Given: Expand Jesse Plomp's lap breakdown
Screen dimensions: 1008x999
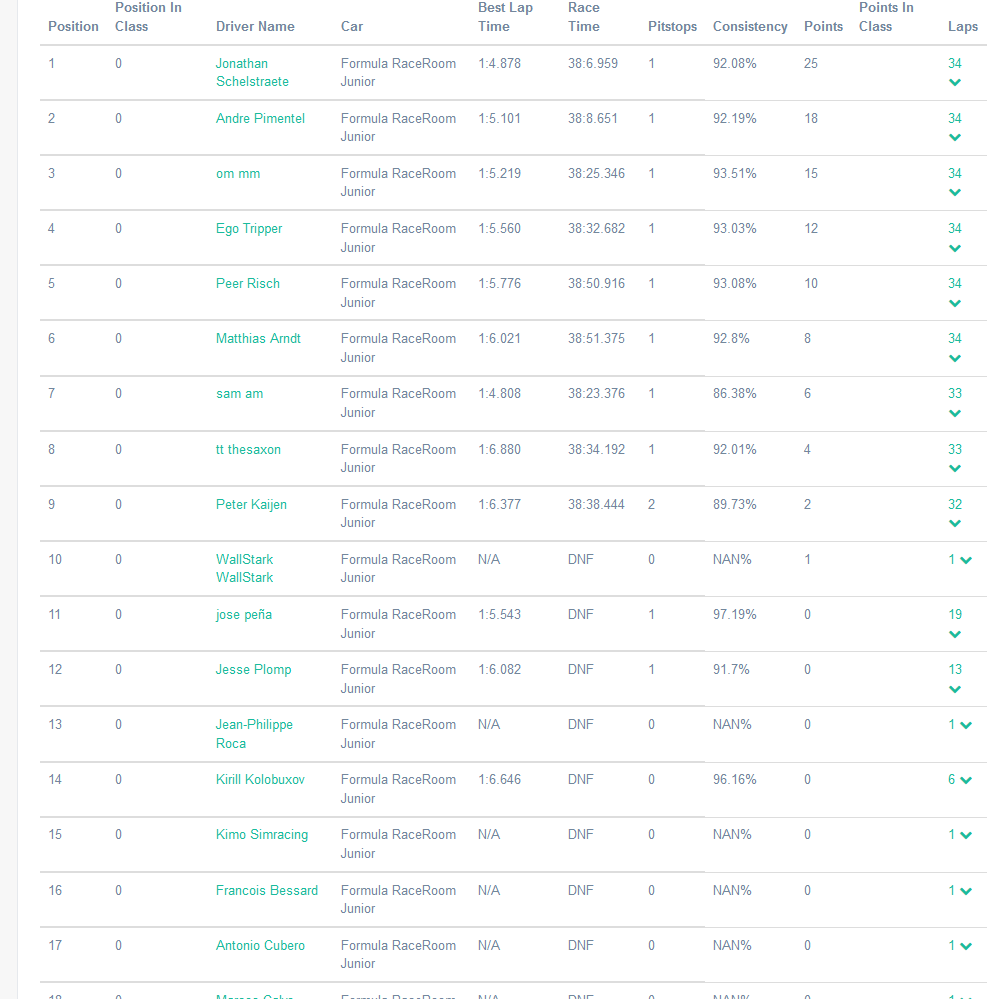Looking at the screenshot, I should click(955, 688).
